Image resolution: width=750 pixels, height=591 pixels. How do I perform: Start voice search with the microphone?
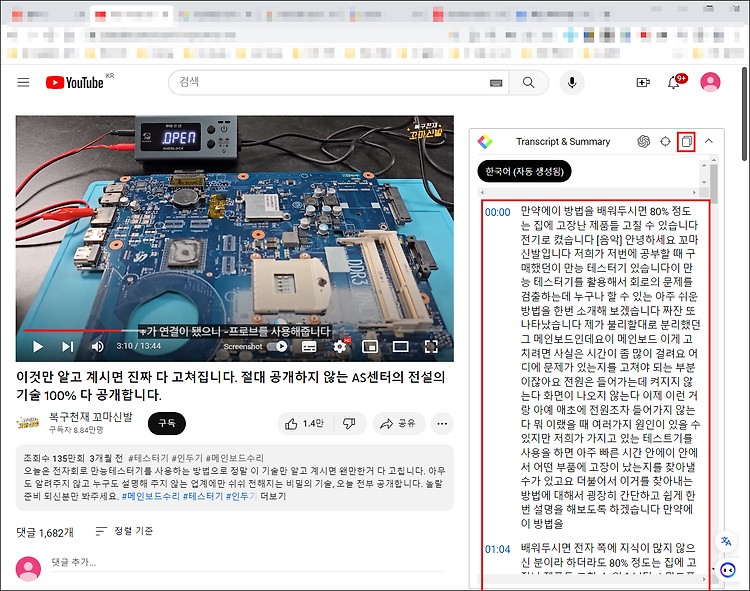click(572, 83)
